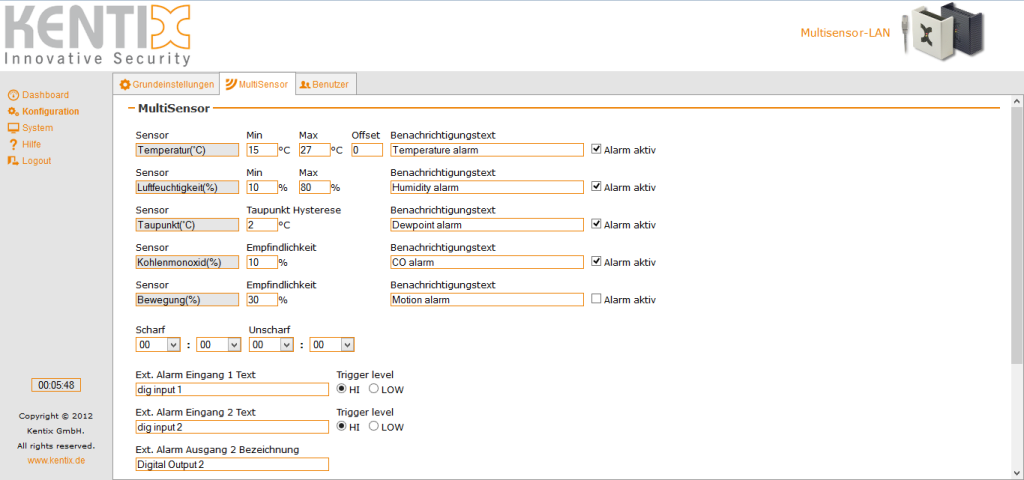Click the Dashboard gauge icon in sidebar
This screenshot has height=480, width=1024.
tap(13, 95)
